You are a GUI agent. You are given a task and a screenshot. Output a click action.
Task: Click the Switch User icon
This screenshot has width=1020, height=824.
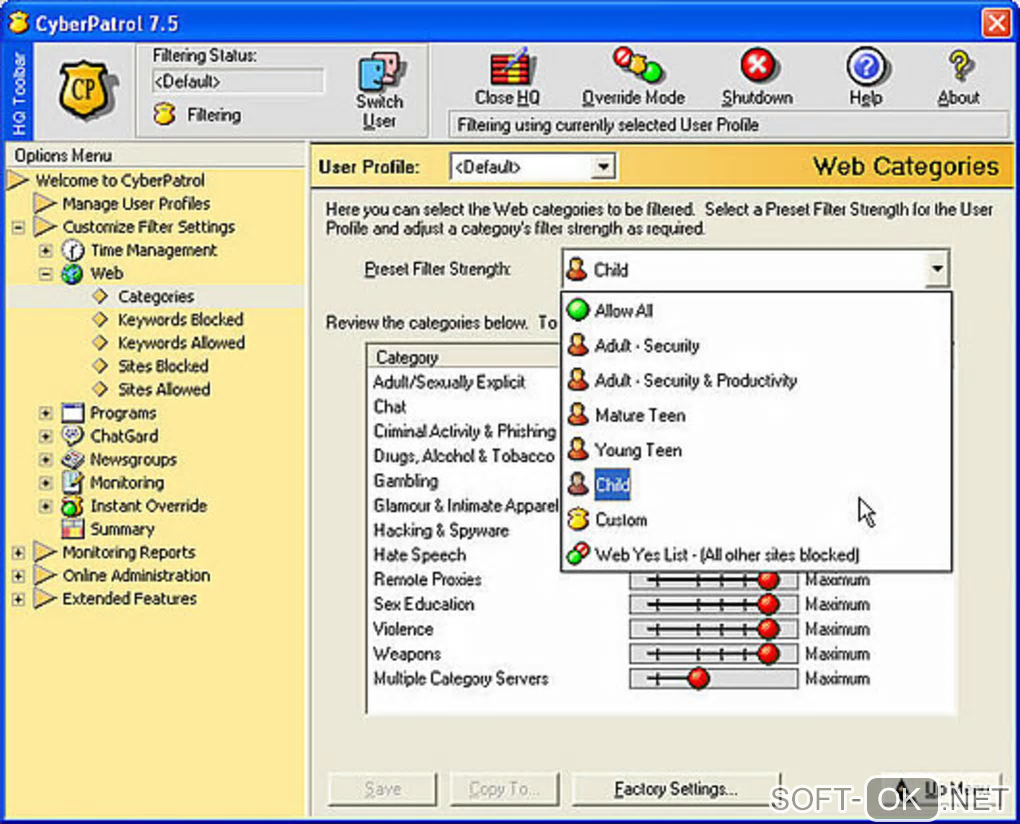coord(381,72)
